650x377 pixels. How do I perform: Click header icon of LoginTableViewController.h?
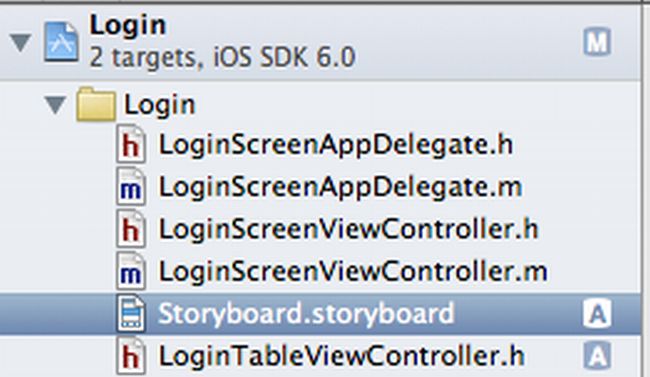click(131, 355)
